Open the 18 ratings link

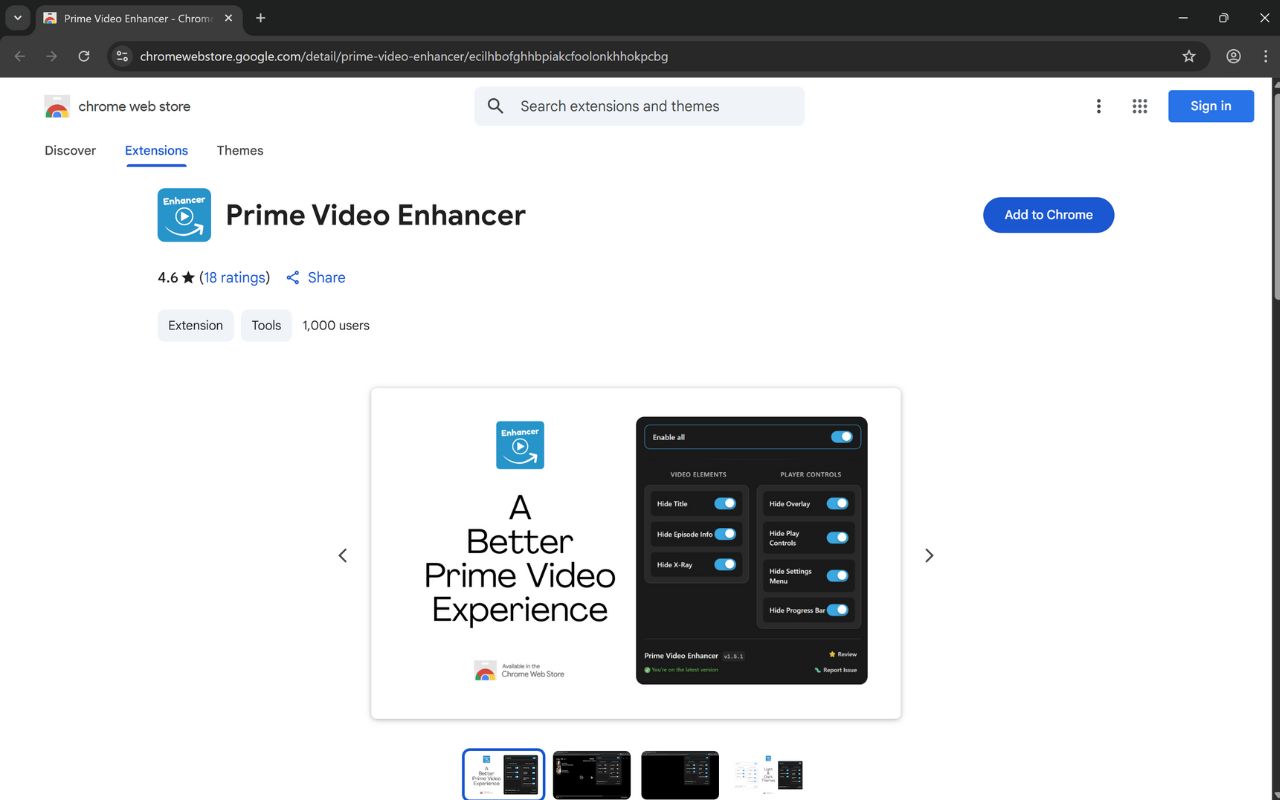235,278
